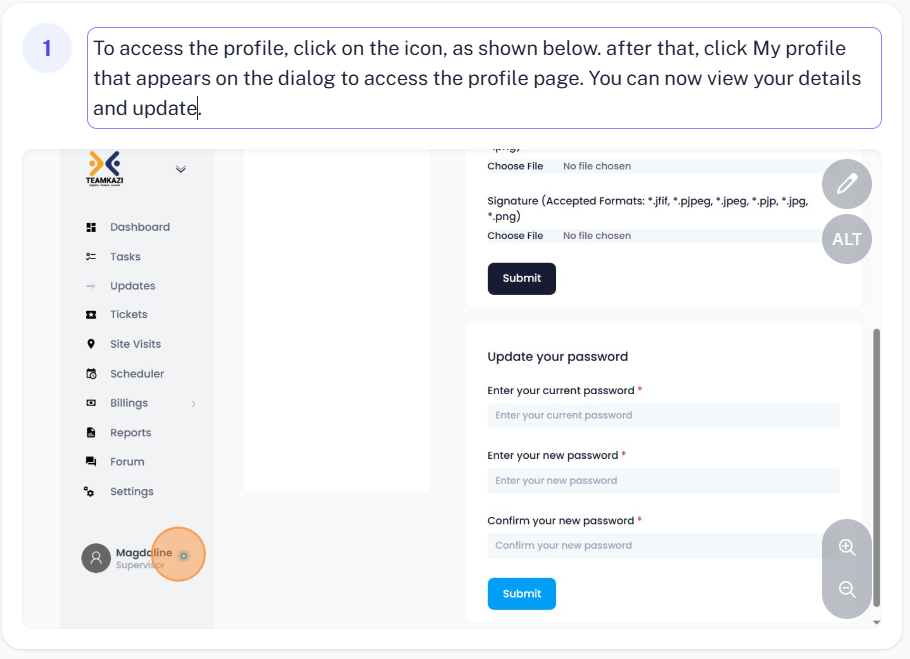Click the ALT text button
This screenshot has width=910, height=659.
[847, 239]
